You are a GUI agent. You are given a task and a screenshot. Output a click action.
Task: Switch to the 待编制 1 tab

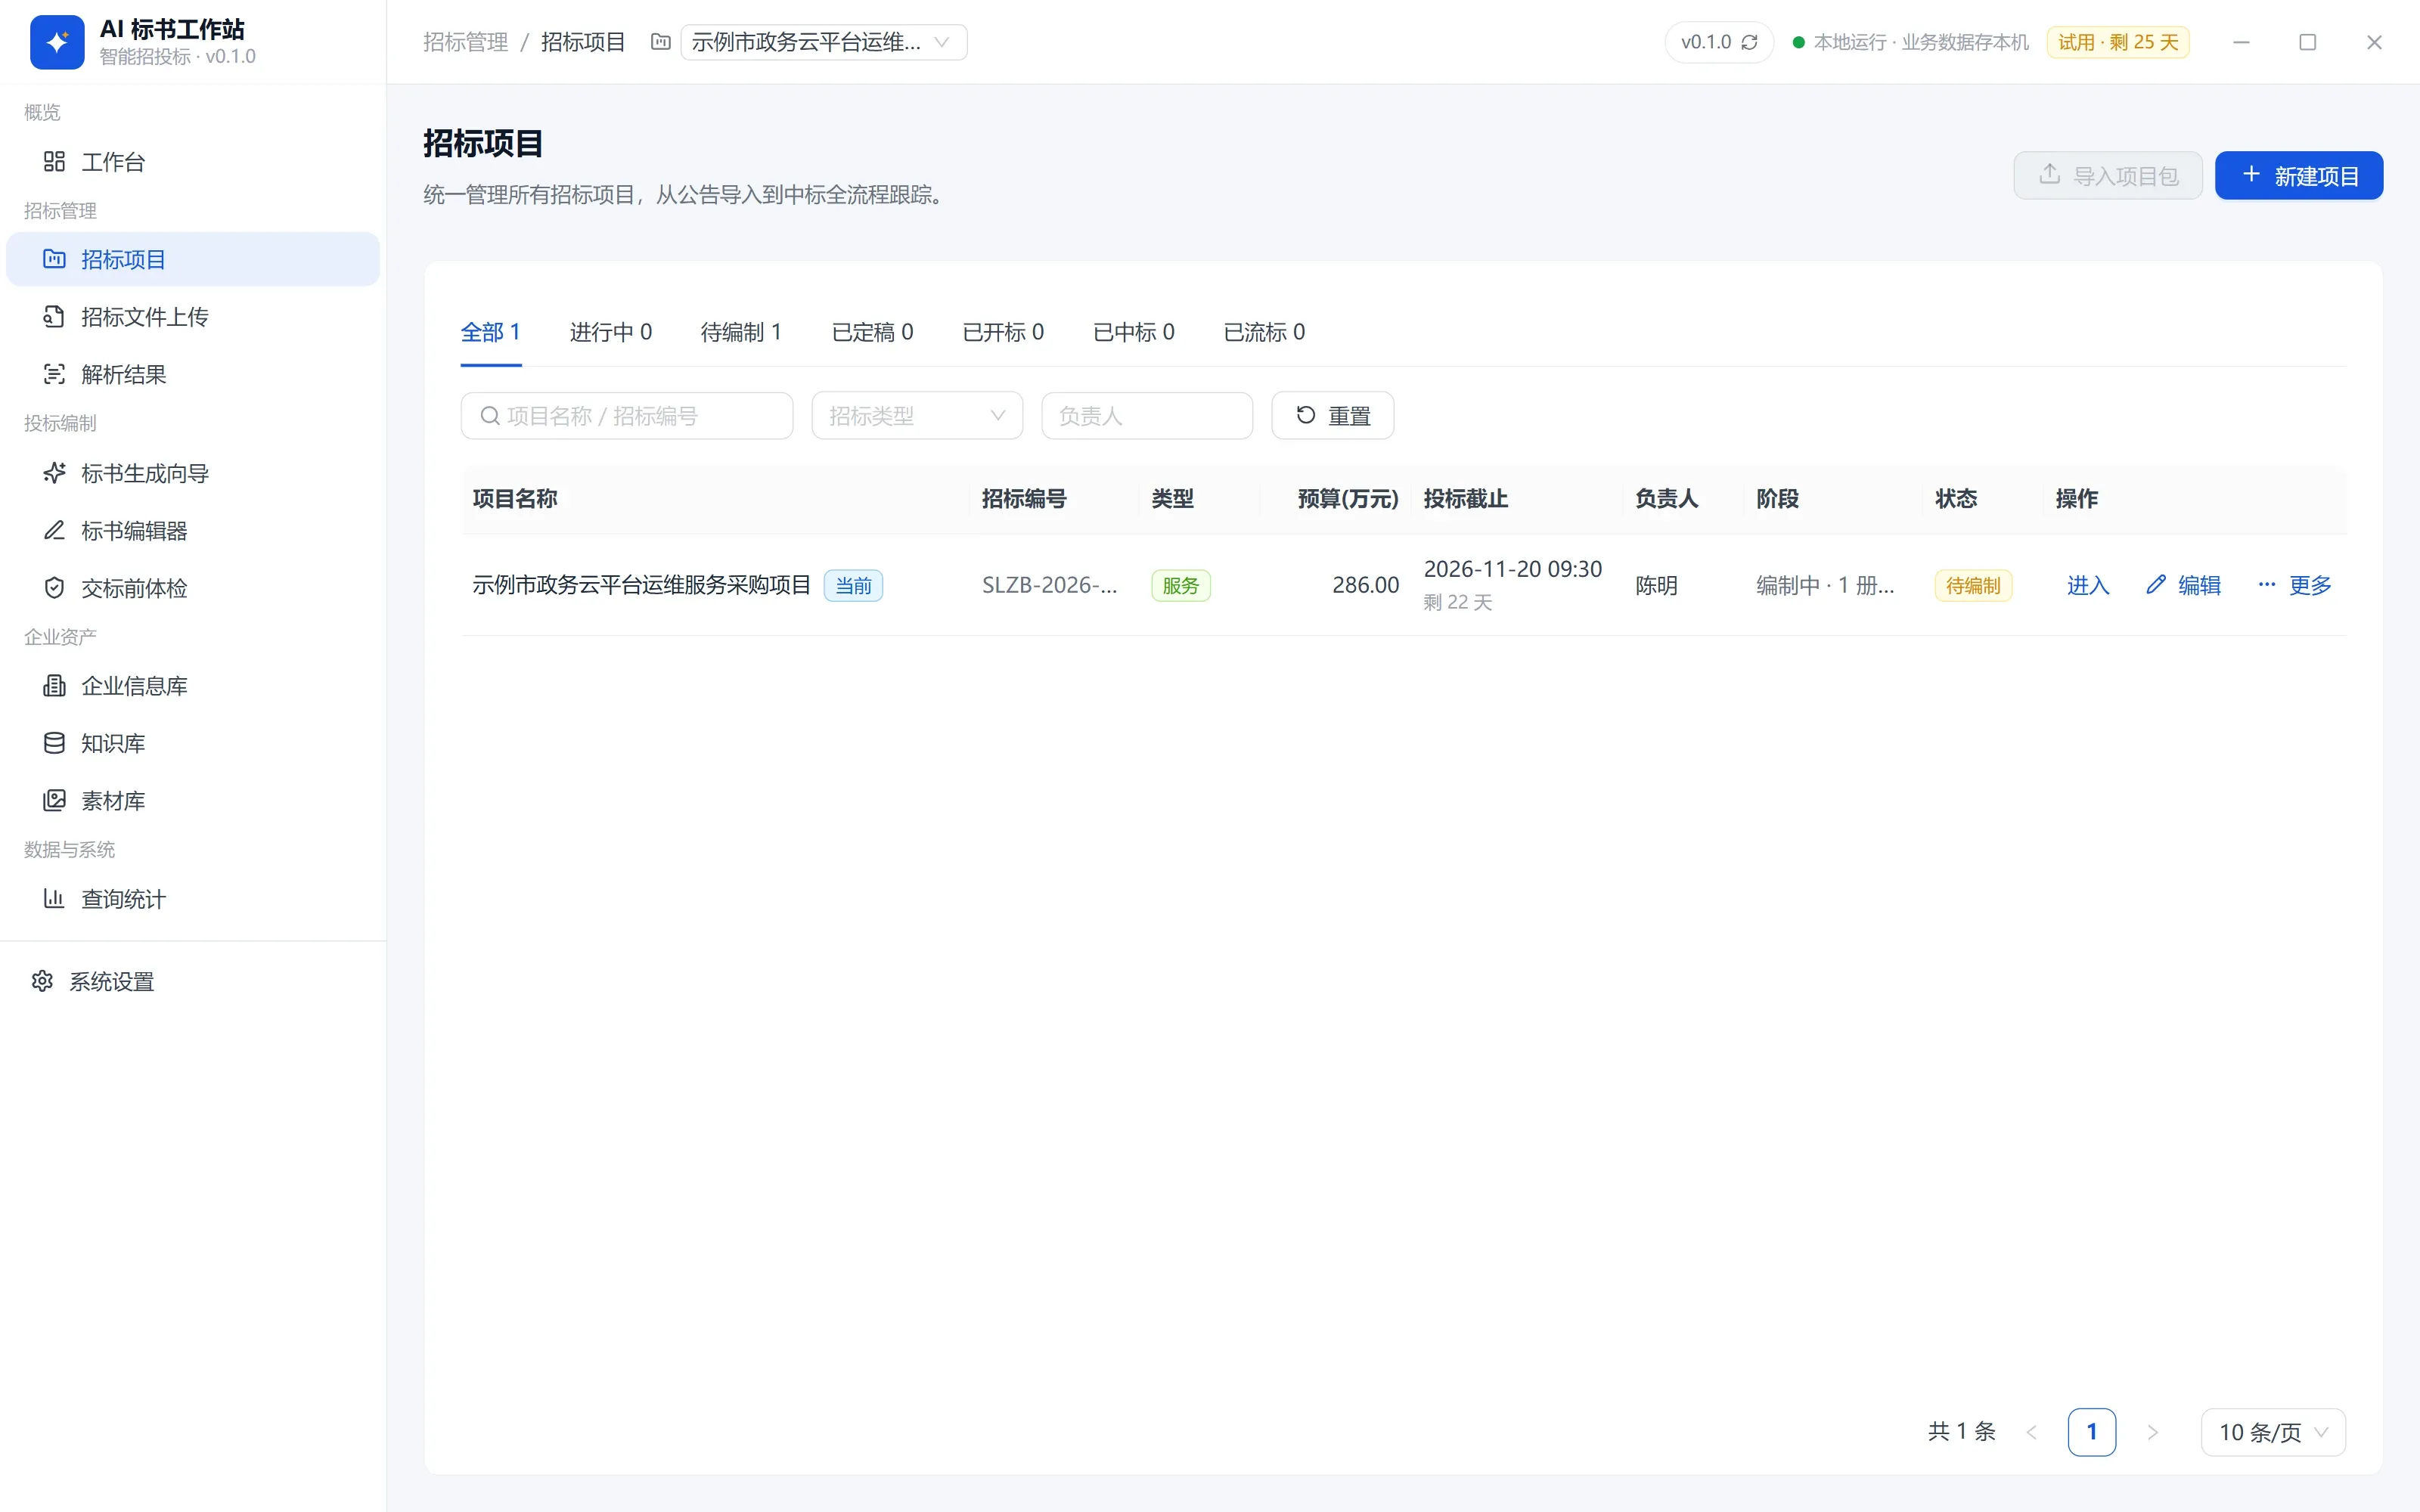point(741,332)
